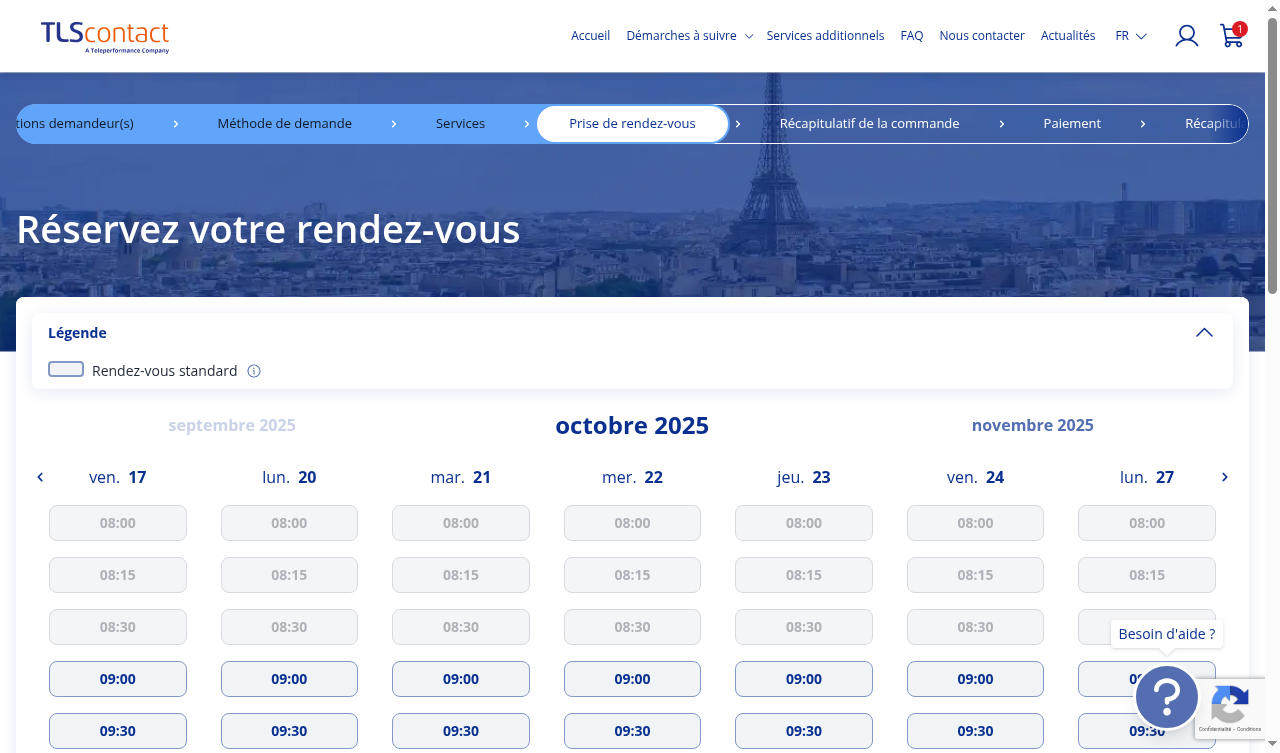
Task: Open Services additionnels menu item
Action: coord(825,36)
